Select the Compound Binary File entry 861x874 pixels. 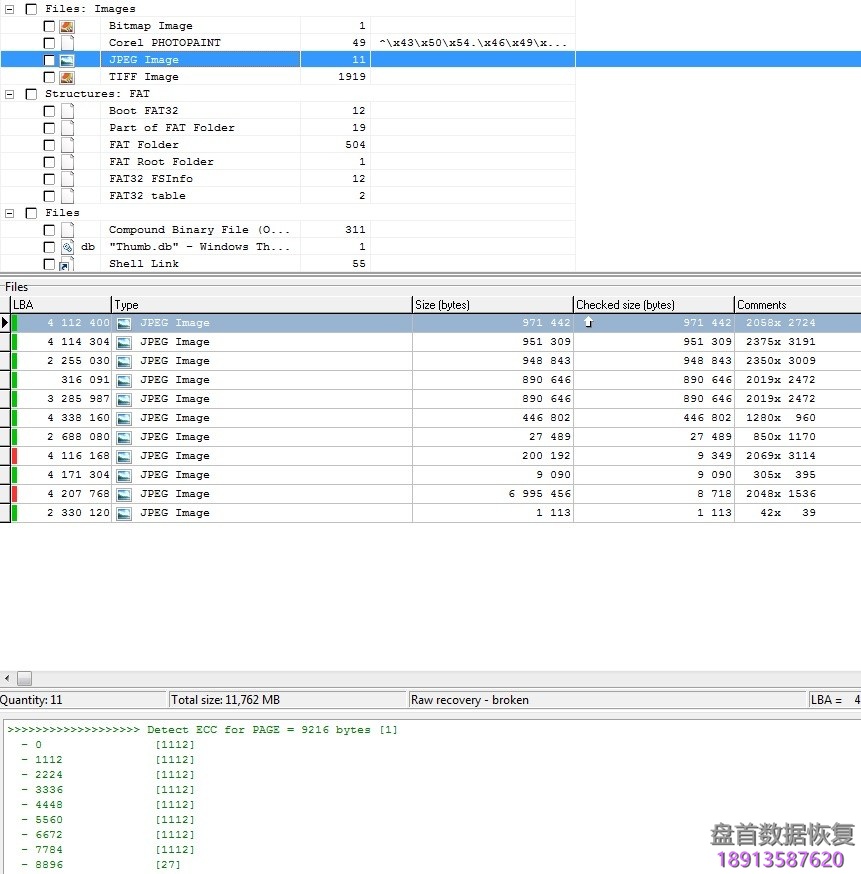(x=199, y=230)
